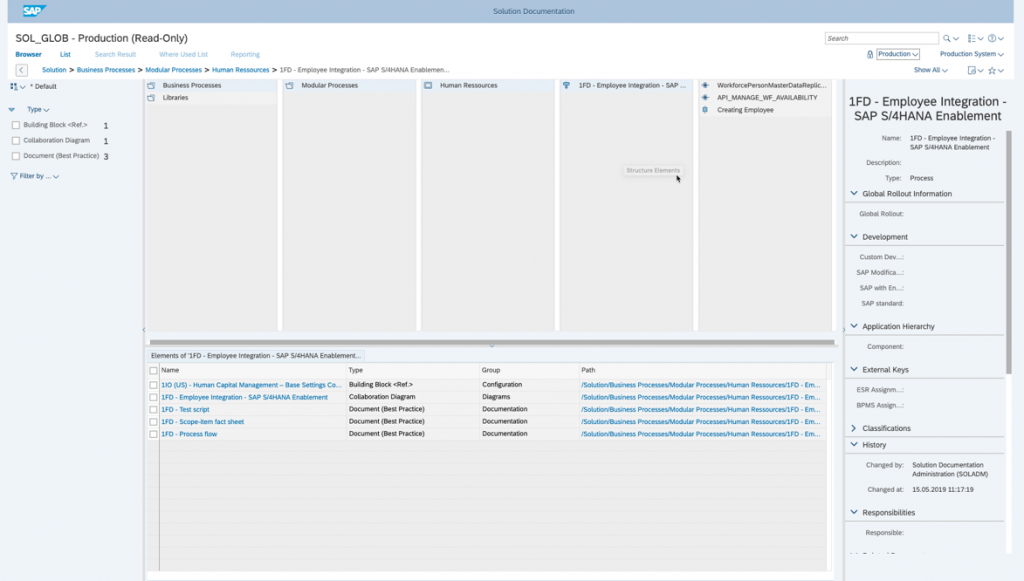Sort by the Type column header
Screen dimensions: 1024x581
tap(356, 370)
